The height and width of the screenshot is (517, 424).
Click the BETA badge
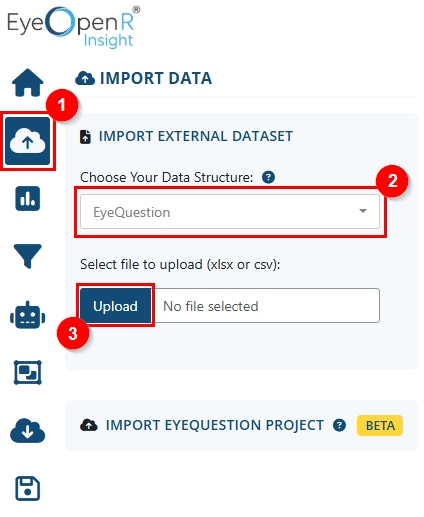tap(380, 426)
